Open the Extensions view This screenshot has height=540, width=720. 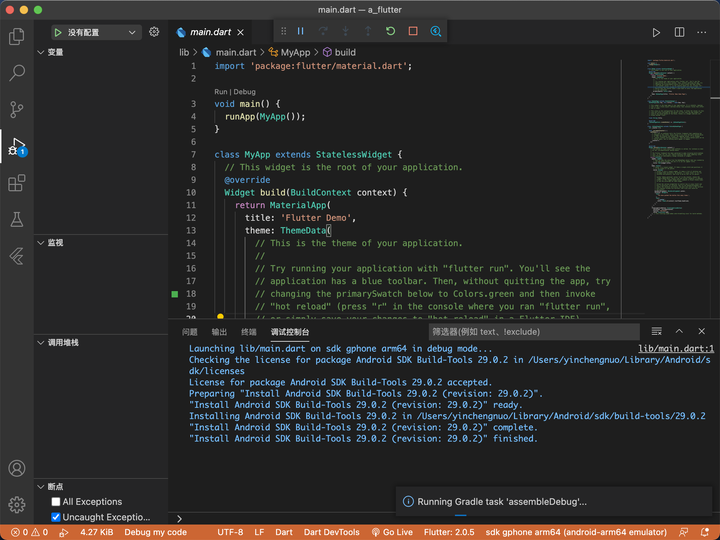(17, 183)
